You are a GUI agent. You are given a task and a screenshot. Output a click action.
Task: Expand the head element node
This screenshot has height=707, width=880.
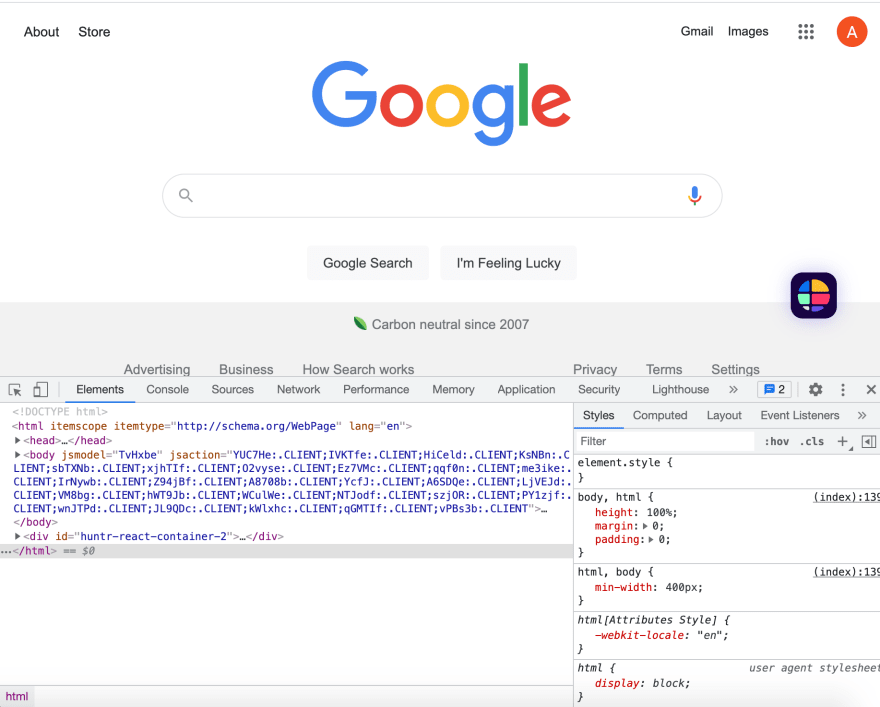[x=17, y=440]
